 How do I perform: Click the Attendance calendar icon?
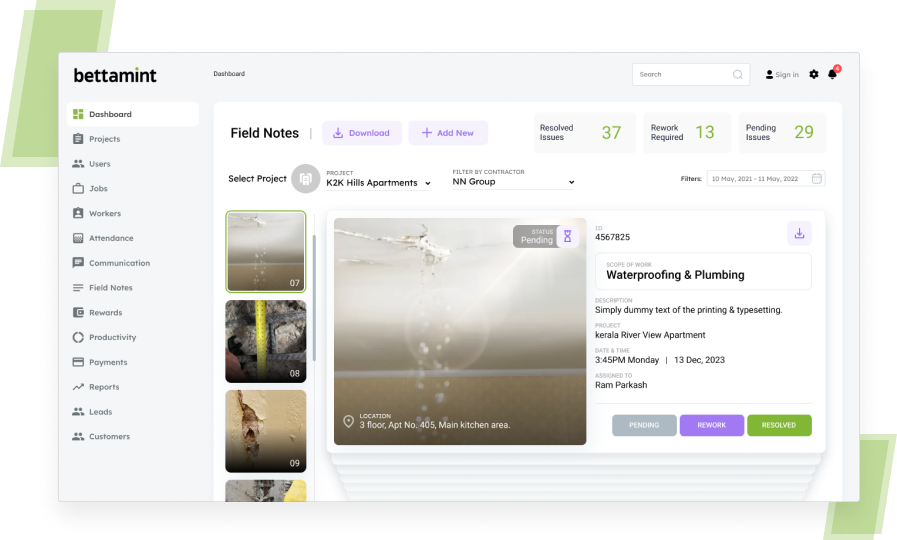pos(78,238)
